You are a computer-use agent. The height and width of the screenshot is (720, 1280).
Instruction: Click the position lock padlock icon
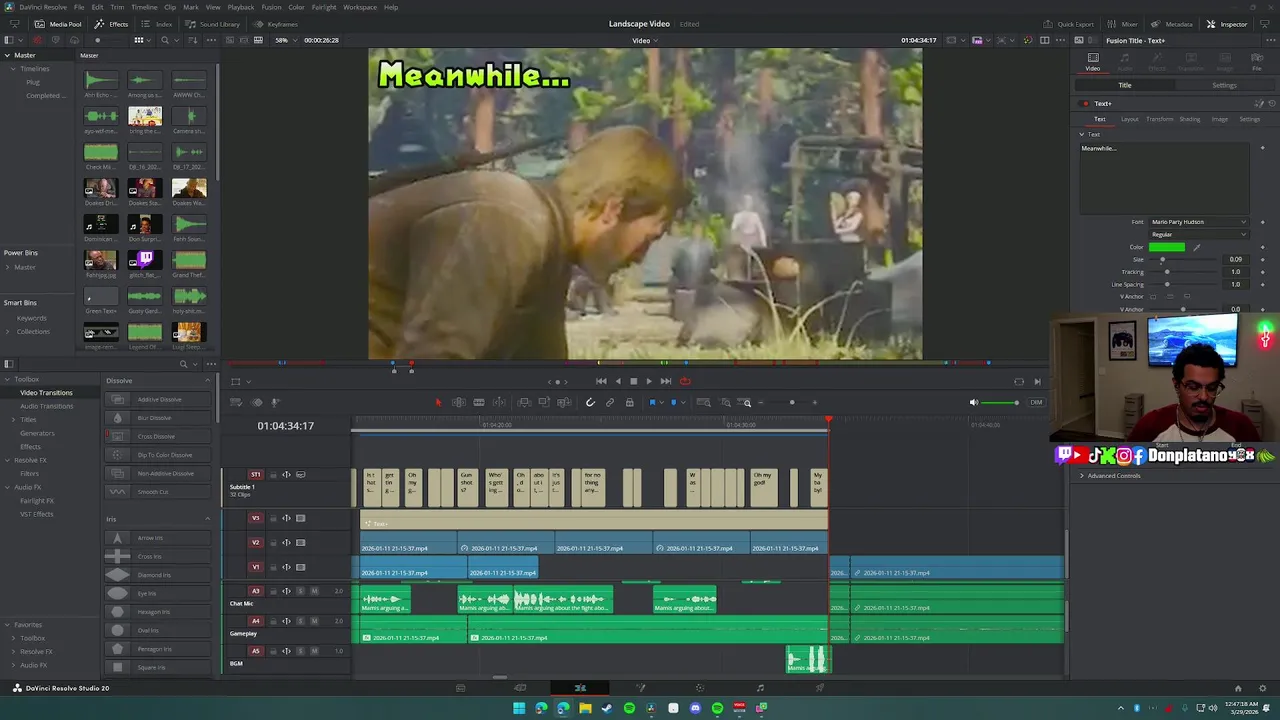point(629,402)
